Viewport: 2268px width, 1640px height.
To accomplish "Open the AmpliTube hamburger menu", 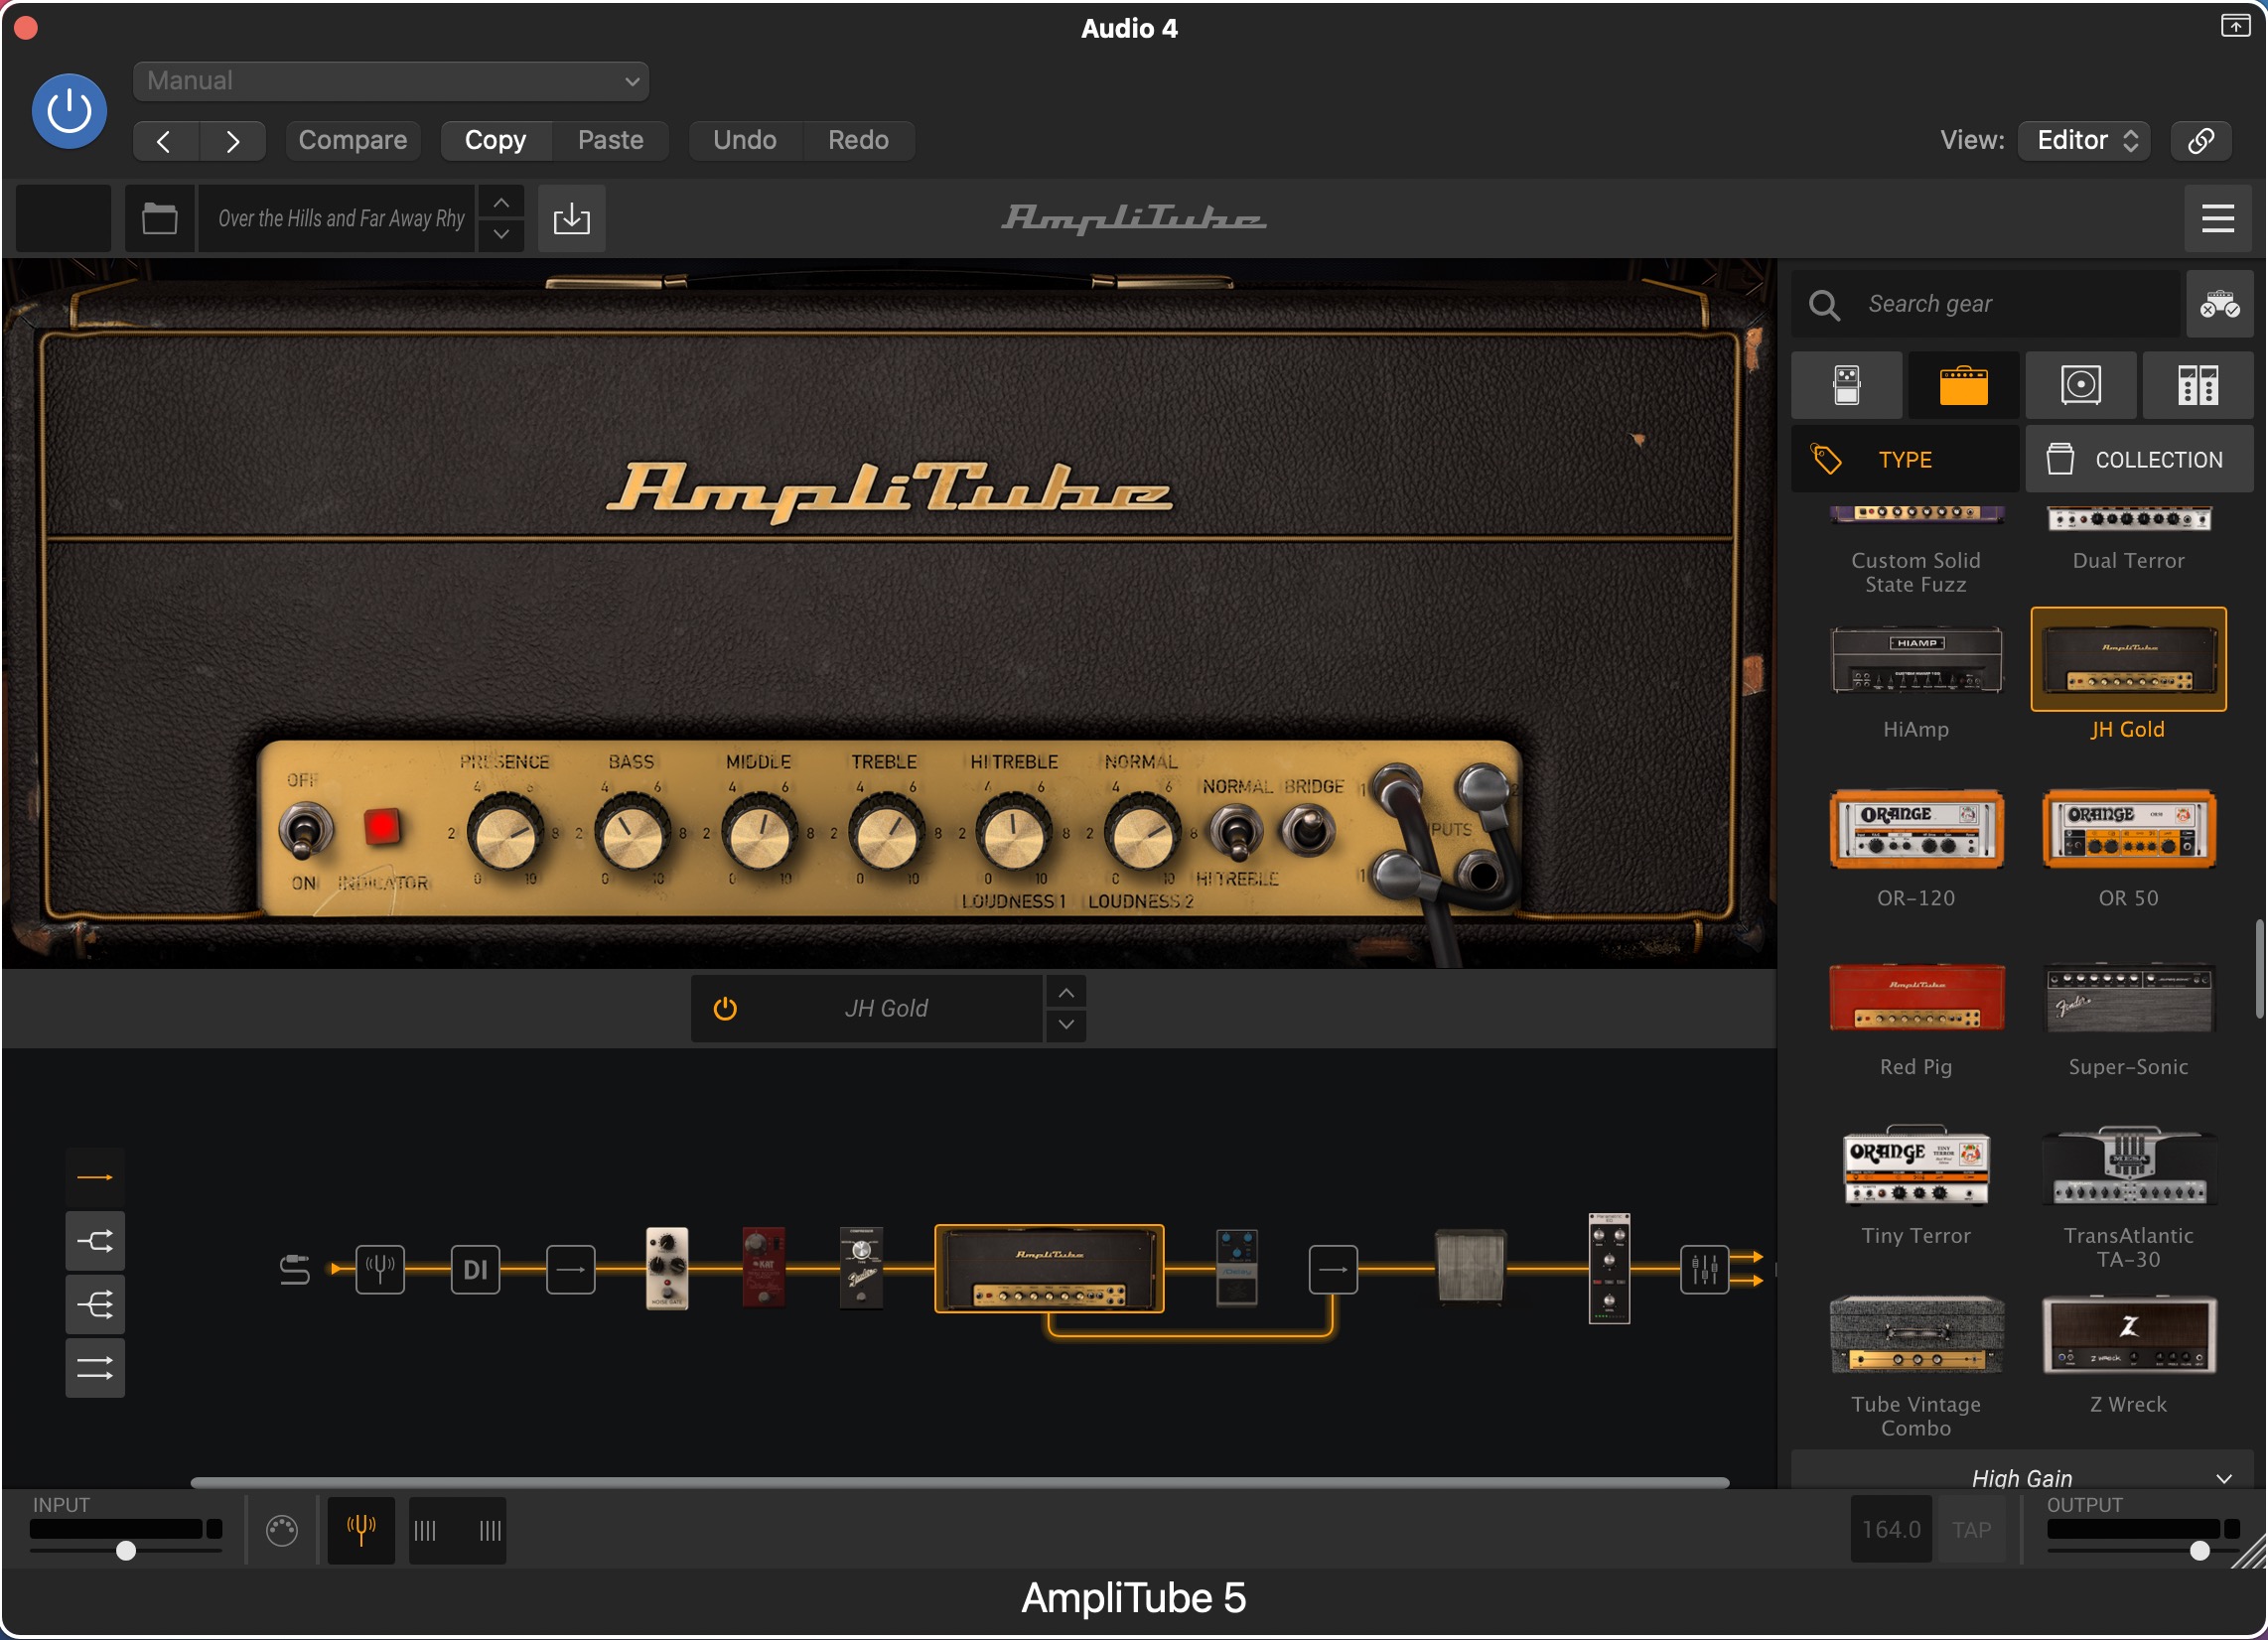I will coord(2218,218).
